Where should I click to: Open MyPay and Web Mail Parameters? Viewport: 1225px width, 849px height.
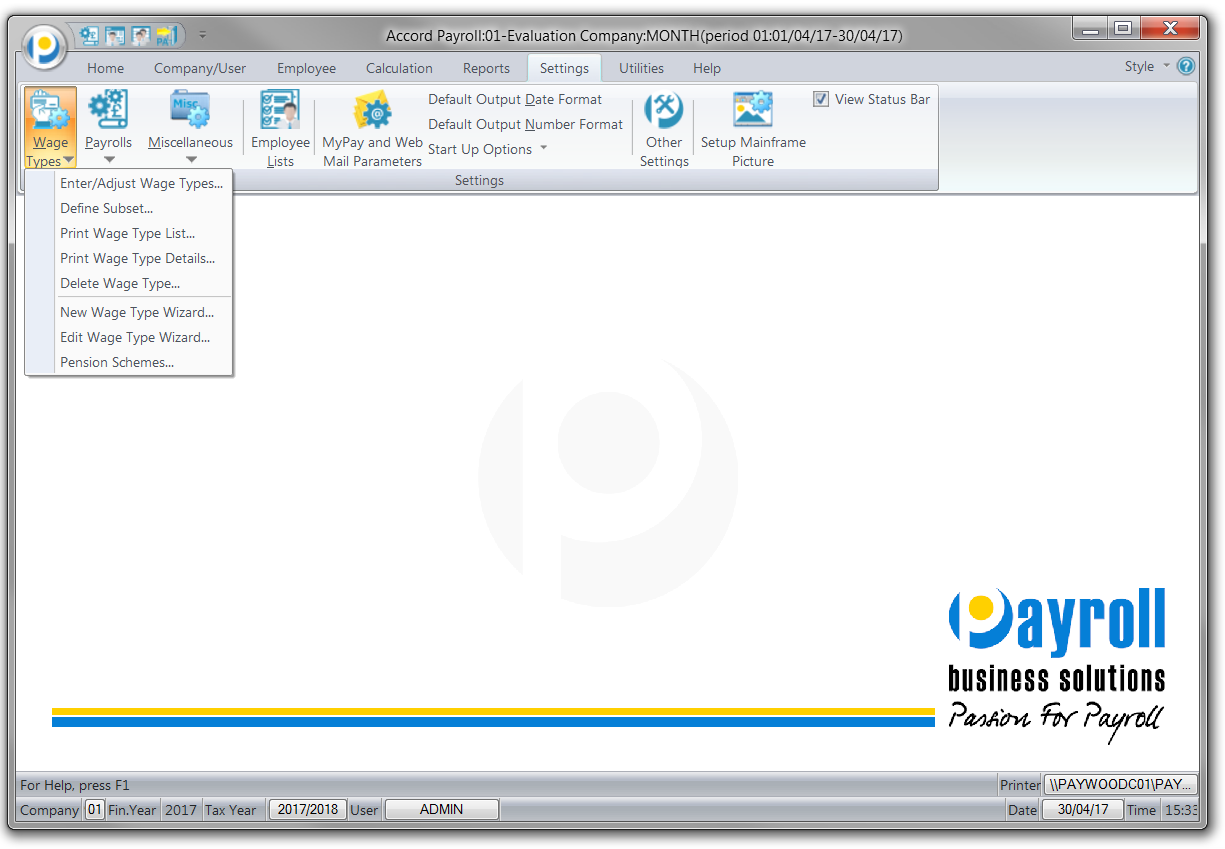(372, 129)
